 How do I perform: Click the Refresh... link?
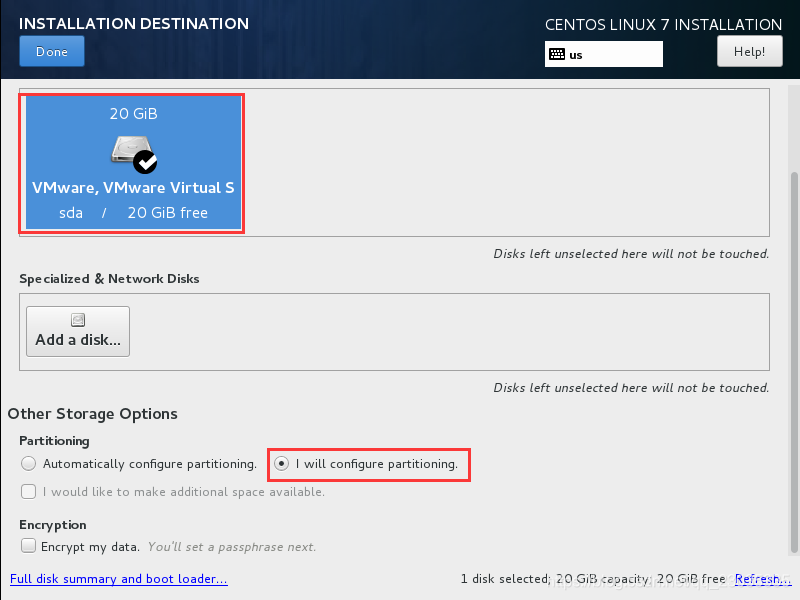click(763, 579)
